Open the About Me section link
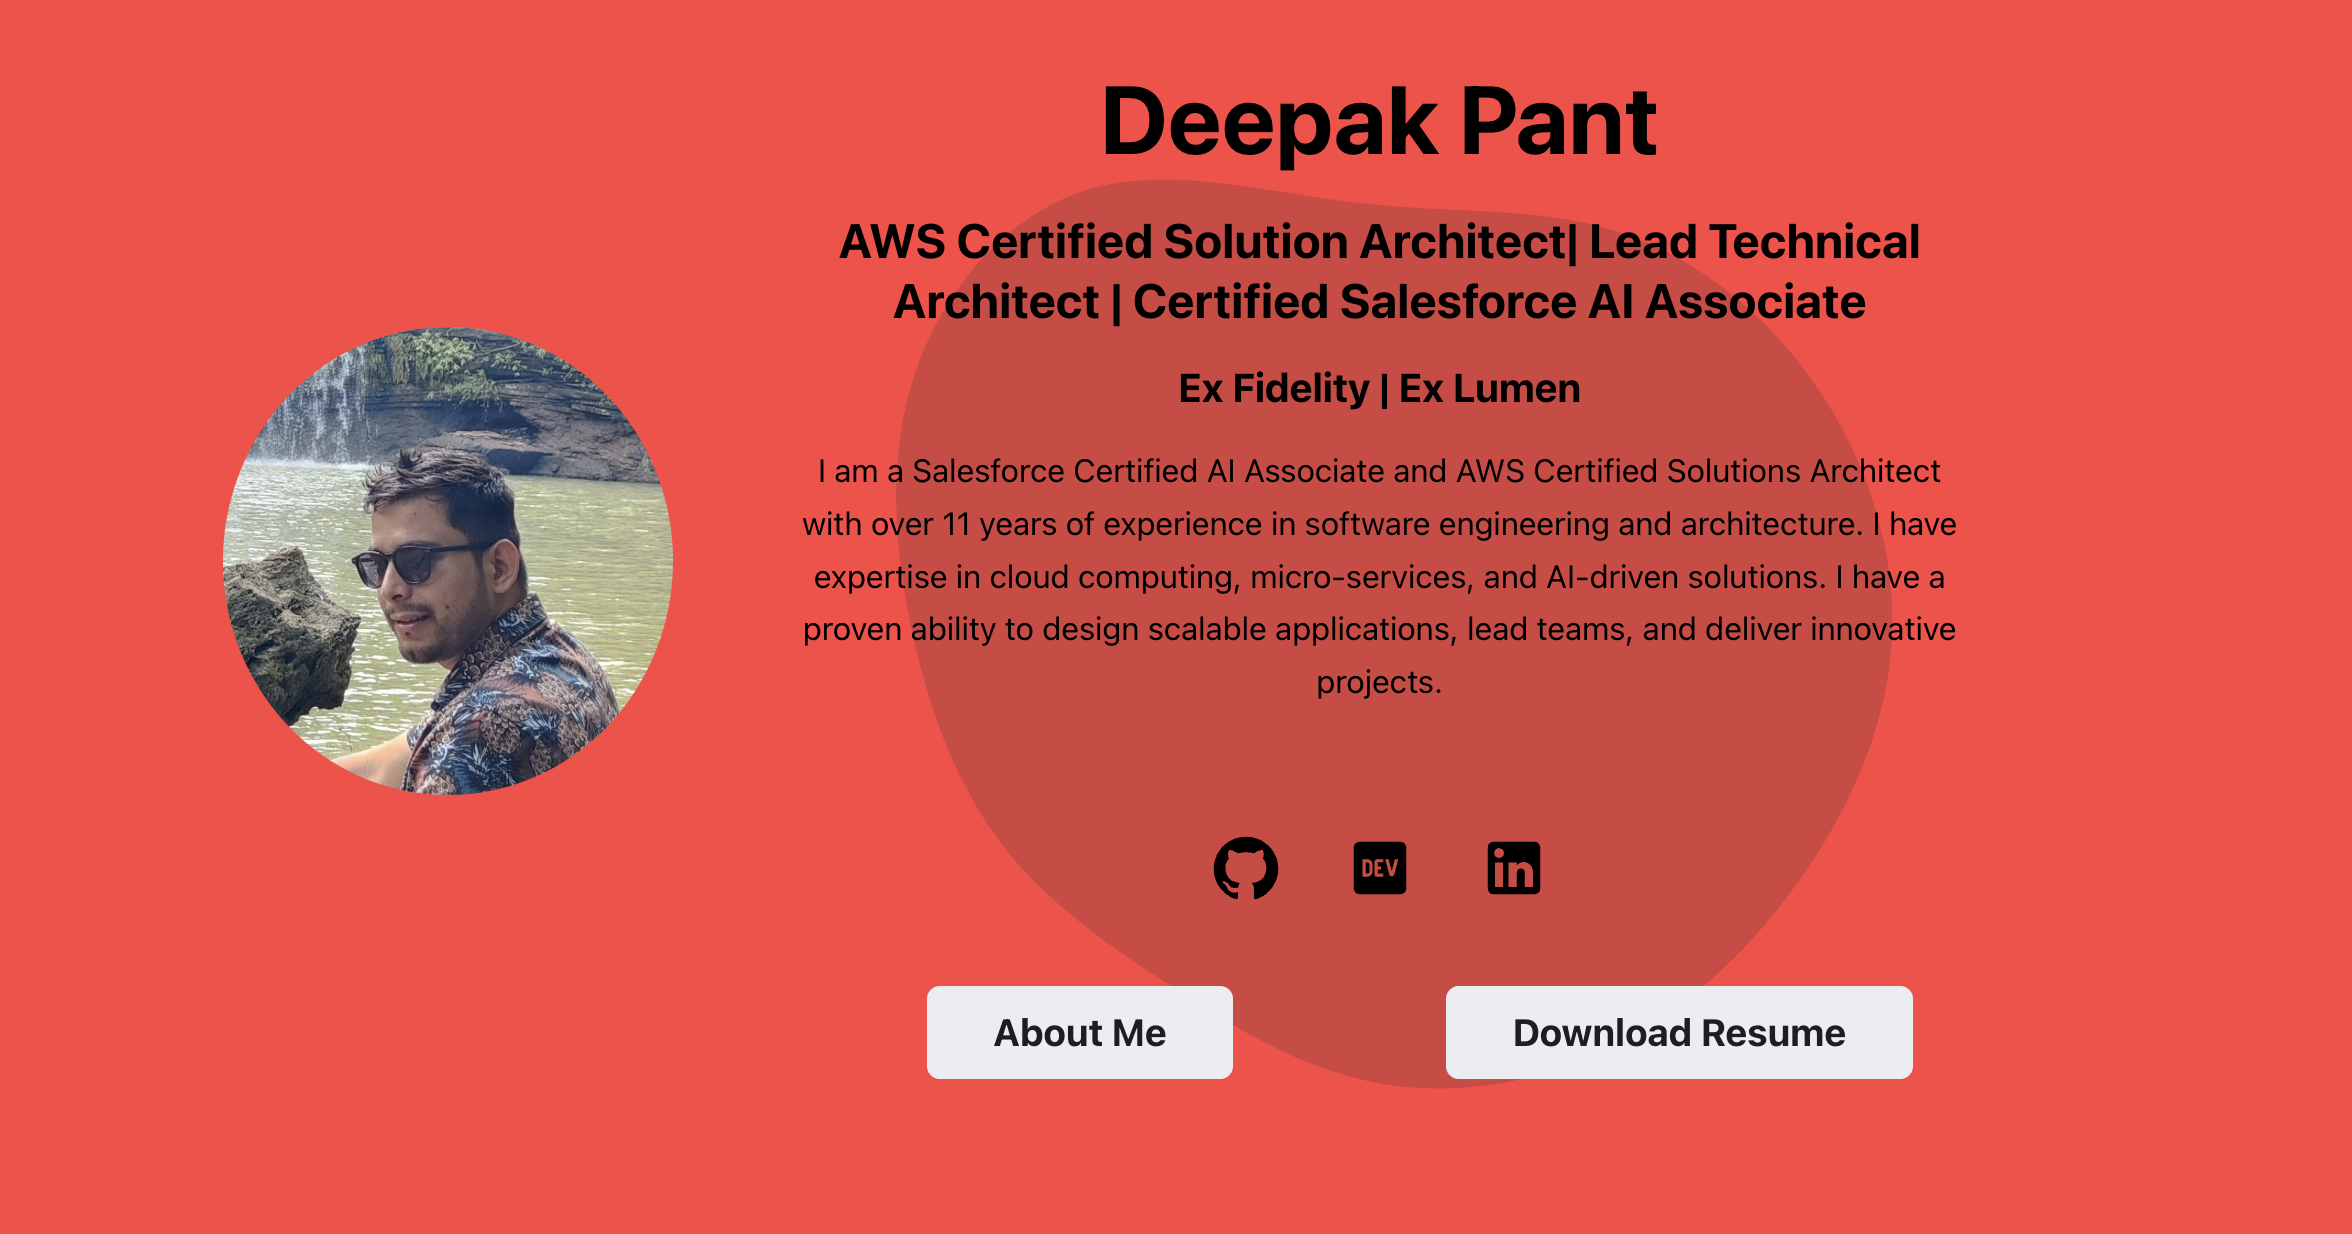Viewport: 2352px width, 1234px height. coord(1080,1032)
